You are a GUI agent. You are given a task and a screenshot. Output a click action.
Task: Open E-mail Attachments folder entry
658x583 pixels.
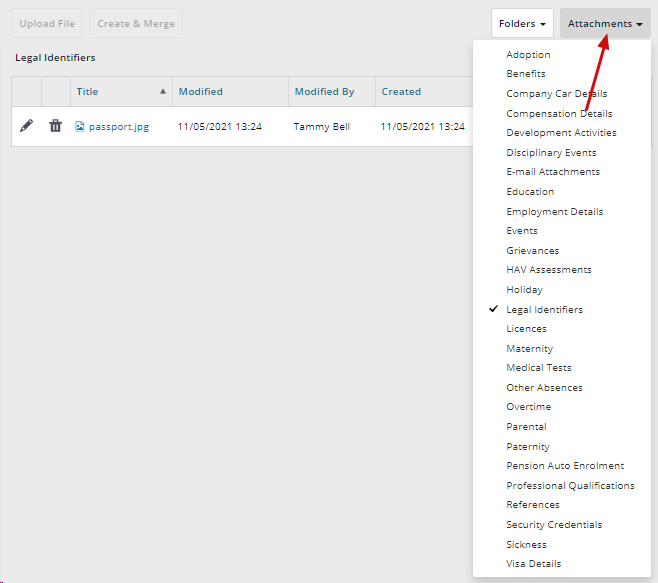[553, 172]
